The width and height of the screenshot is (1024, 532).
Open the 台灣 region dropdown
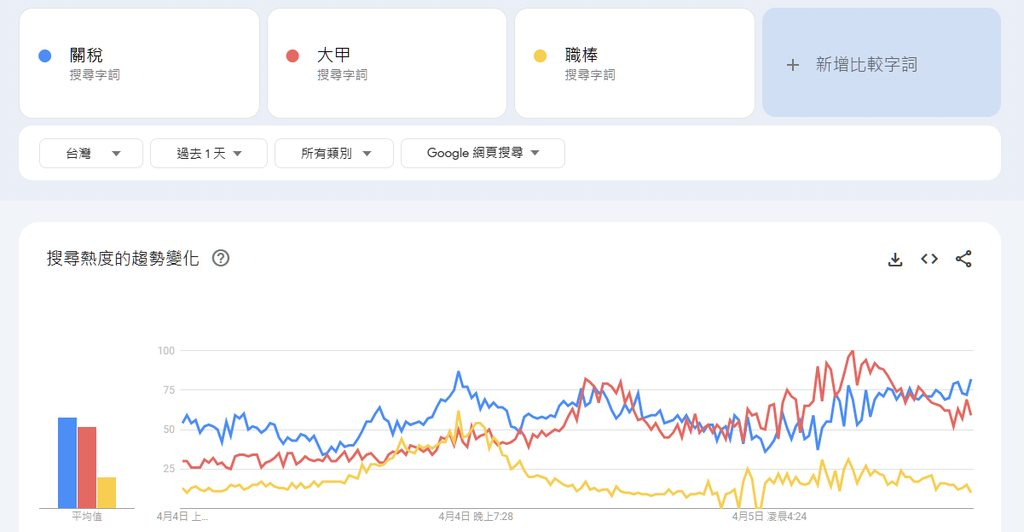click(90, 153)
